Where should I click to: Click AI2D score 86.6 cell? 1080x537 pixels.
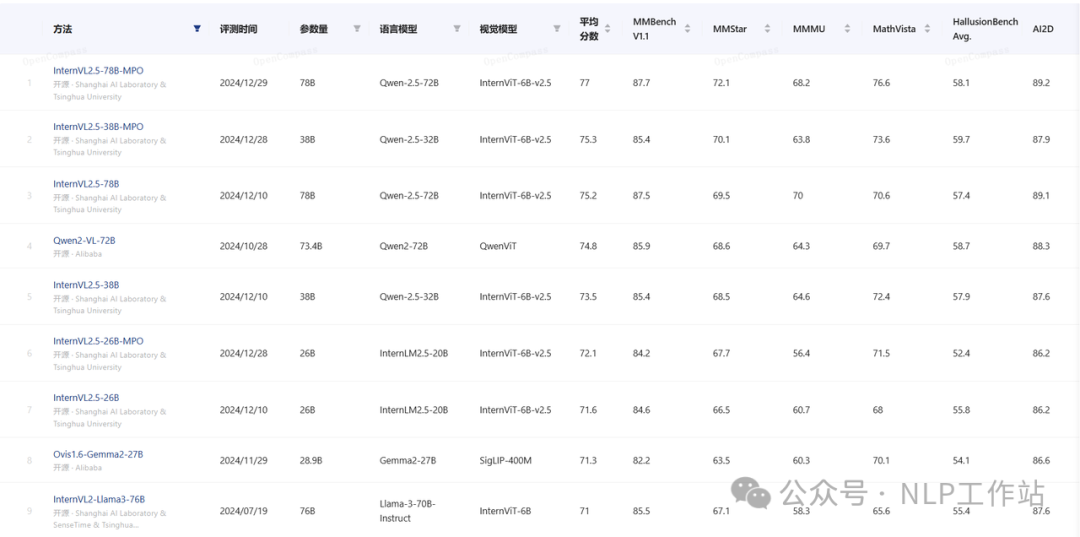point(1041,461)
